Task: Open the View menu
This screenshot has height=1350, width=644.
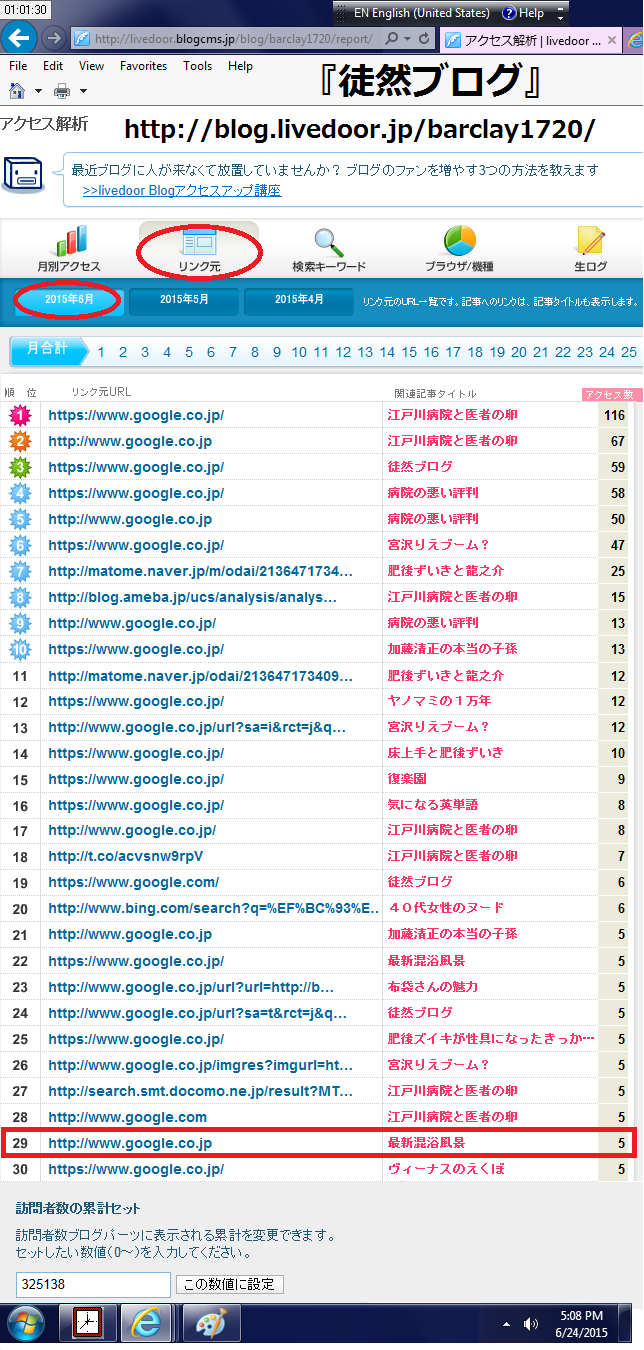Action: pyautogui.click(x=91, y=66)
